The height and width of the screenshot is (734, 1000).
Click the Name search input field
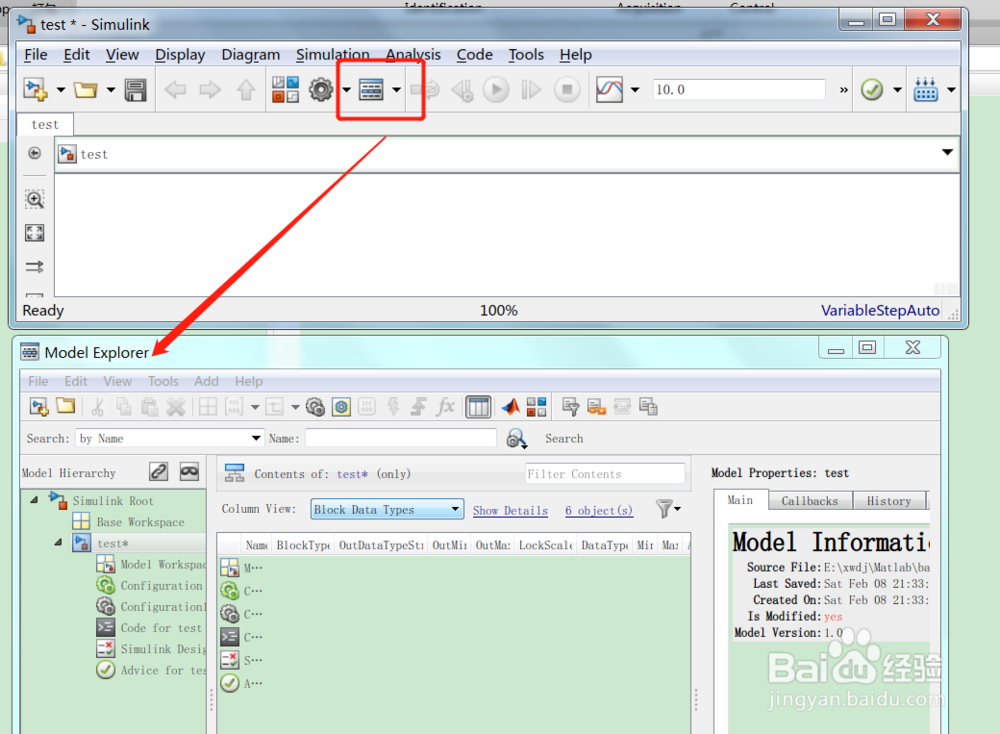click(x=401, y=438)
